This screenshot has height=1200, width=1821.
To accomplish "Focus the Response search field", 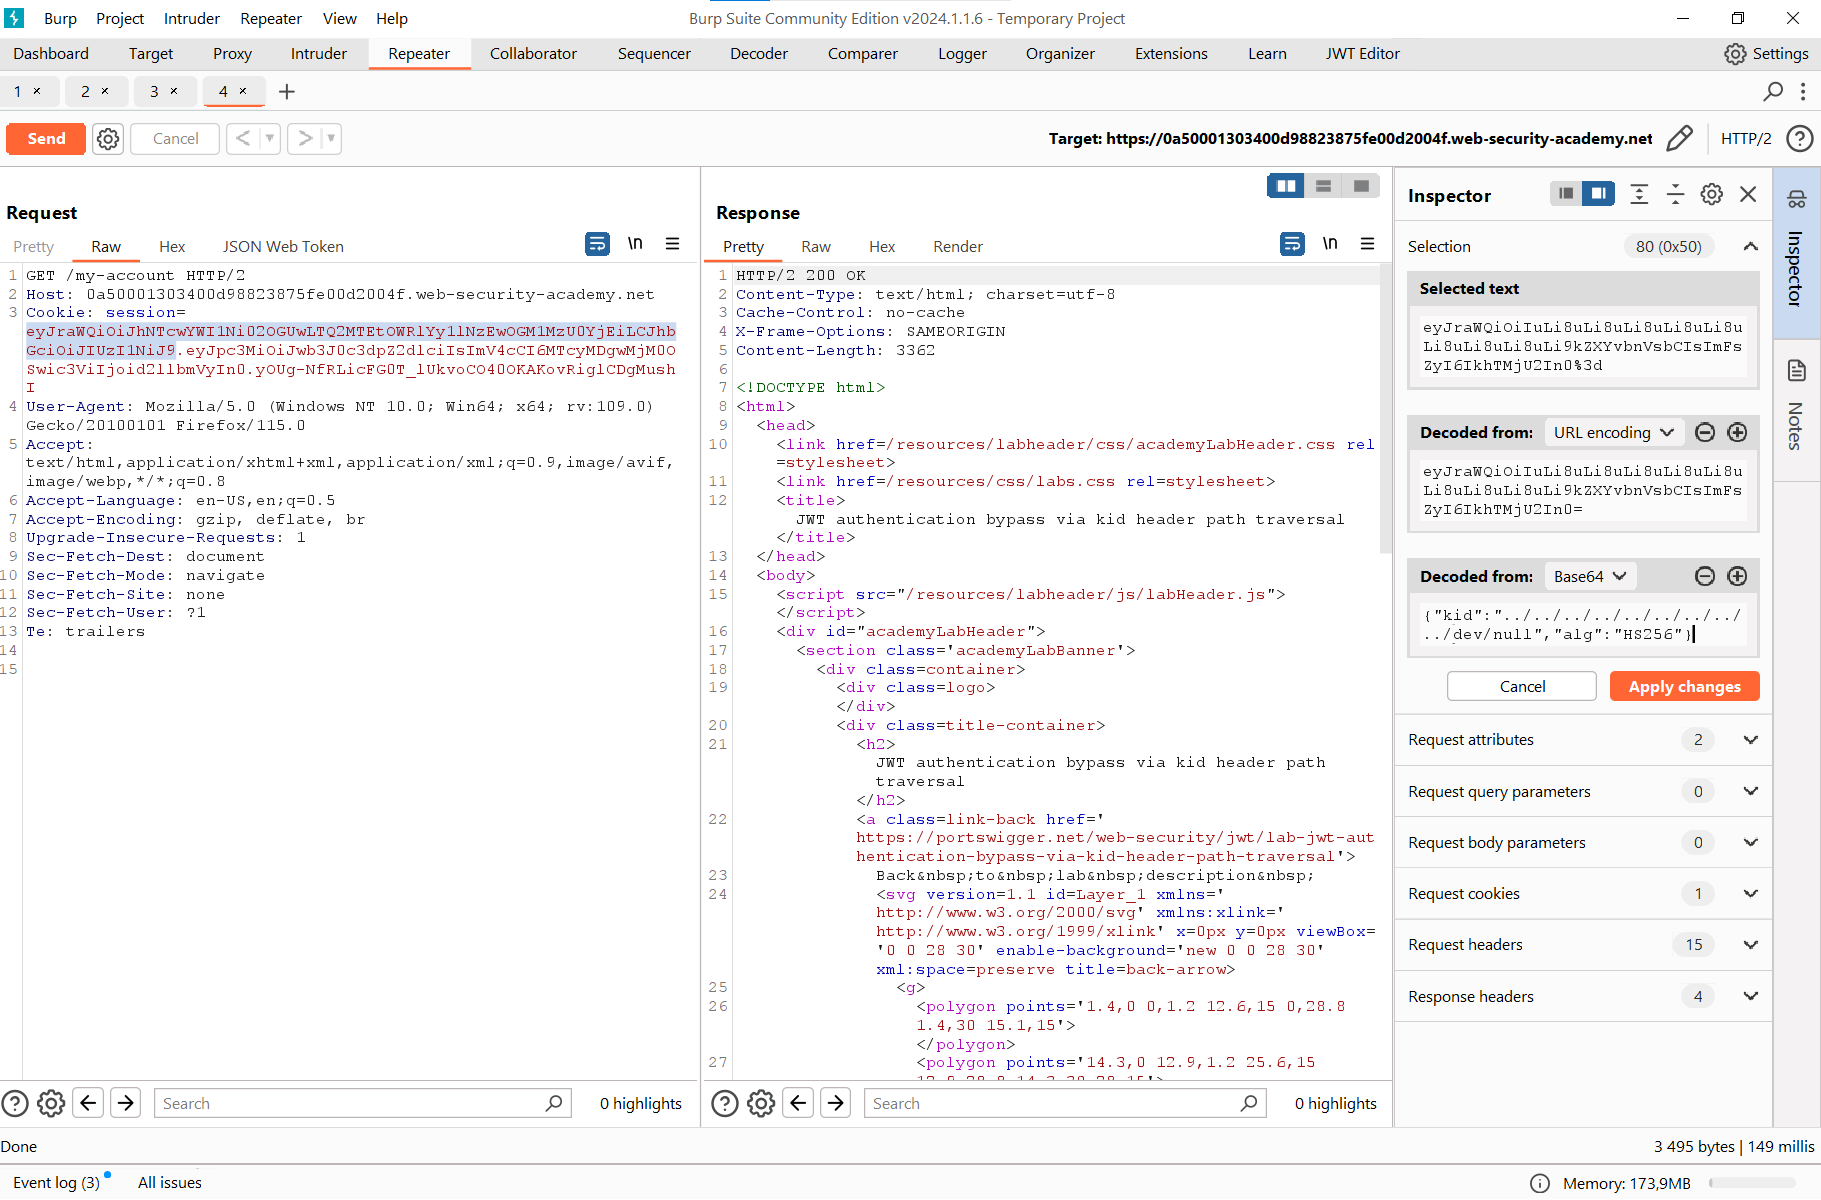I will [1065, 1103].
